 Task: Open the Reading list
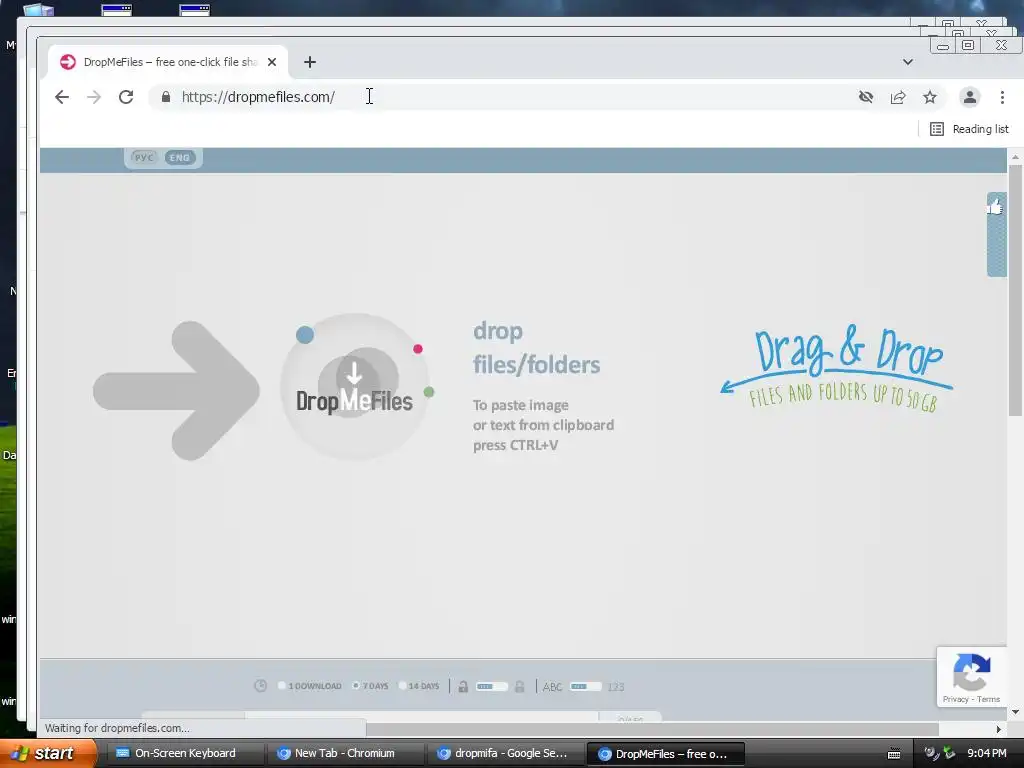pyautogui.click(x=969, y=129)
